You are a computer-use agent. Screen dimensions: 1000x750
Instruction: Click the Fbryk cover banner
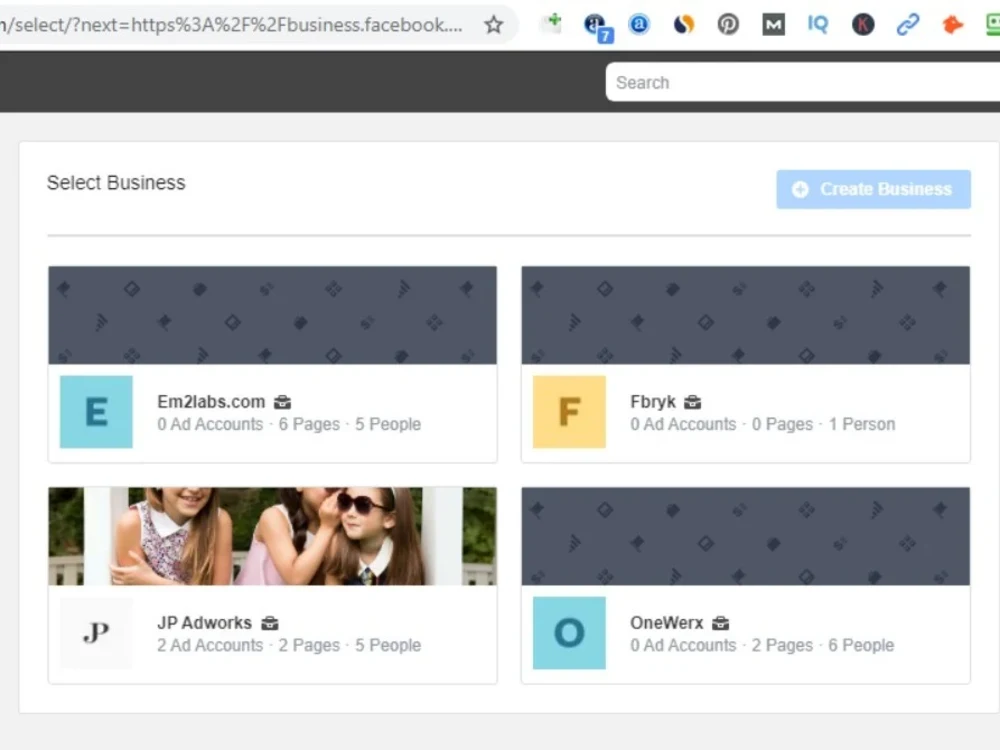pyautogui.click(x=746, y=315)
